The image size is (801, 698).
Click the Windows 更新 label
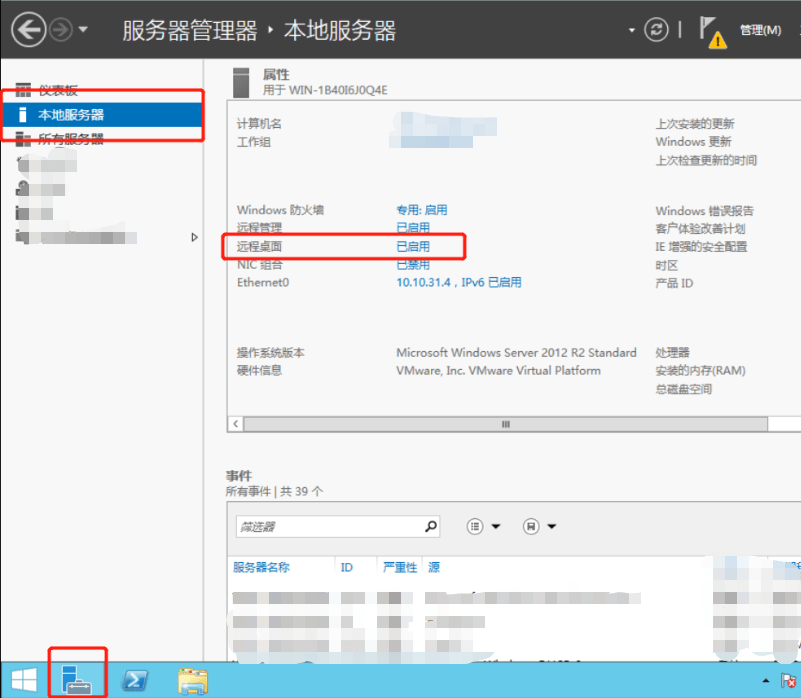(x=693, y=142)
